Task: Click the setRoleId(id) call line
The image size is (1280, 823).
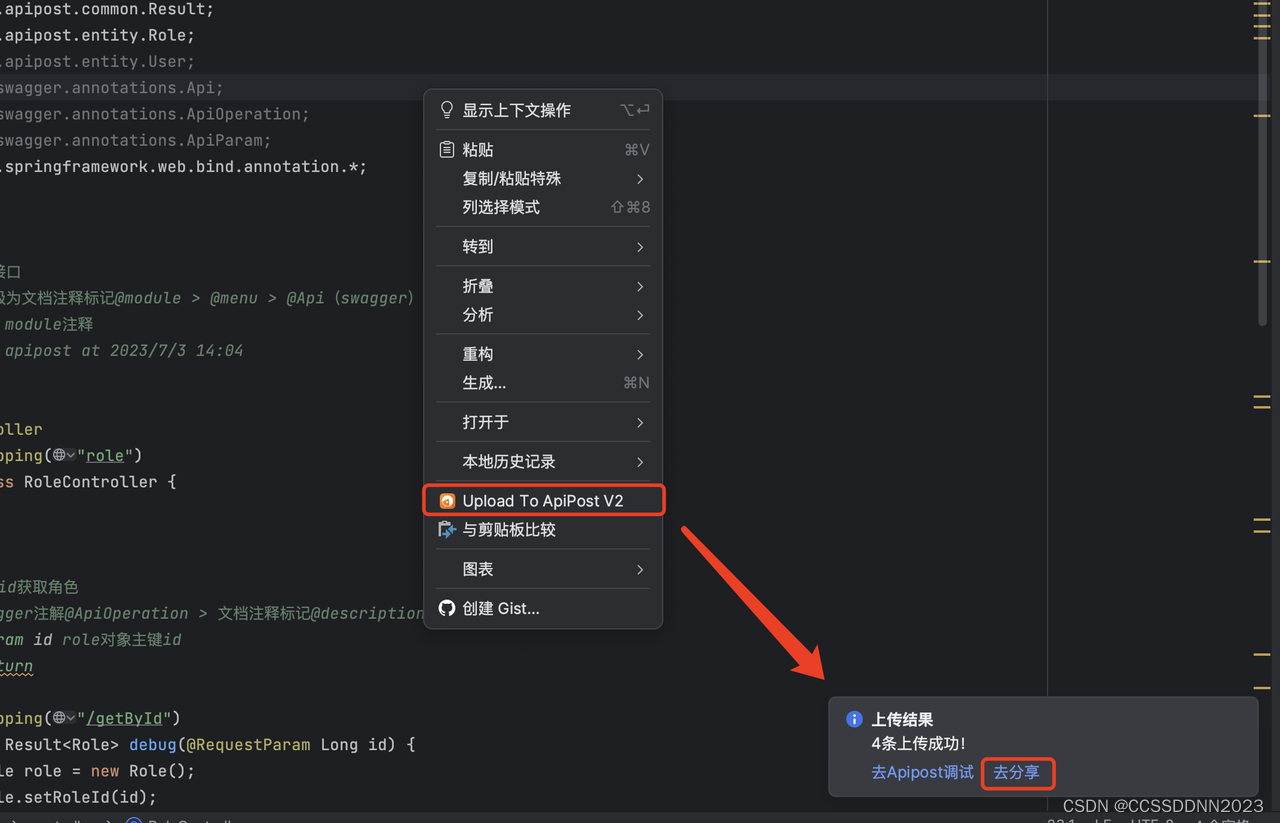Action: [x=78, y=797]
